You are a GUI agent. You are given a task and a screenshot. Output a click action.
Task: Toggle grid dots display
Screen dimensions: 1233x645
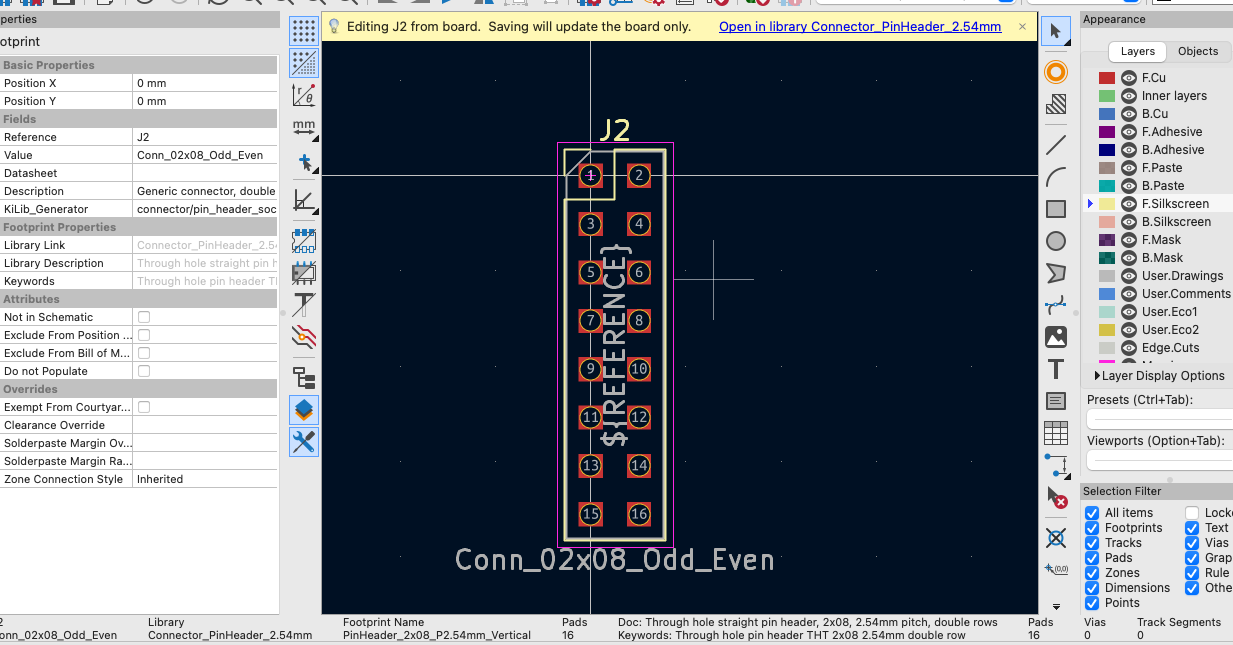point(304,31)
